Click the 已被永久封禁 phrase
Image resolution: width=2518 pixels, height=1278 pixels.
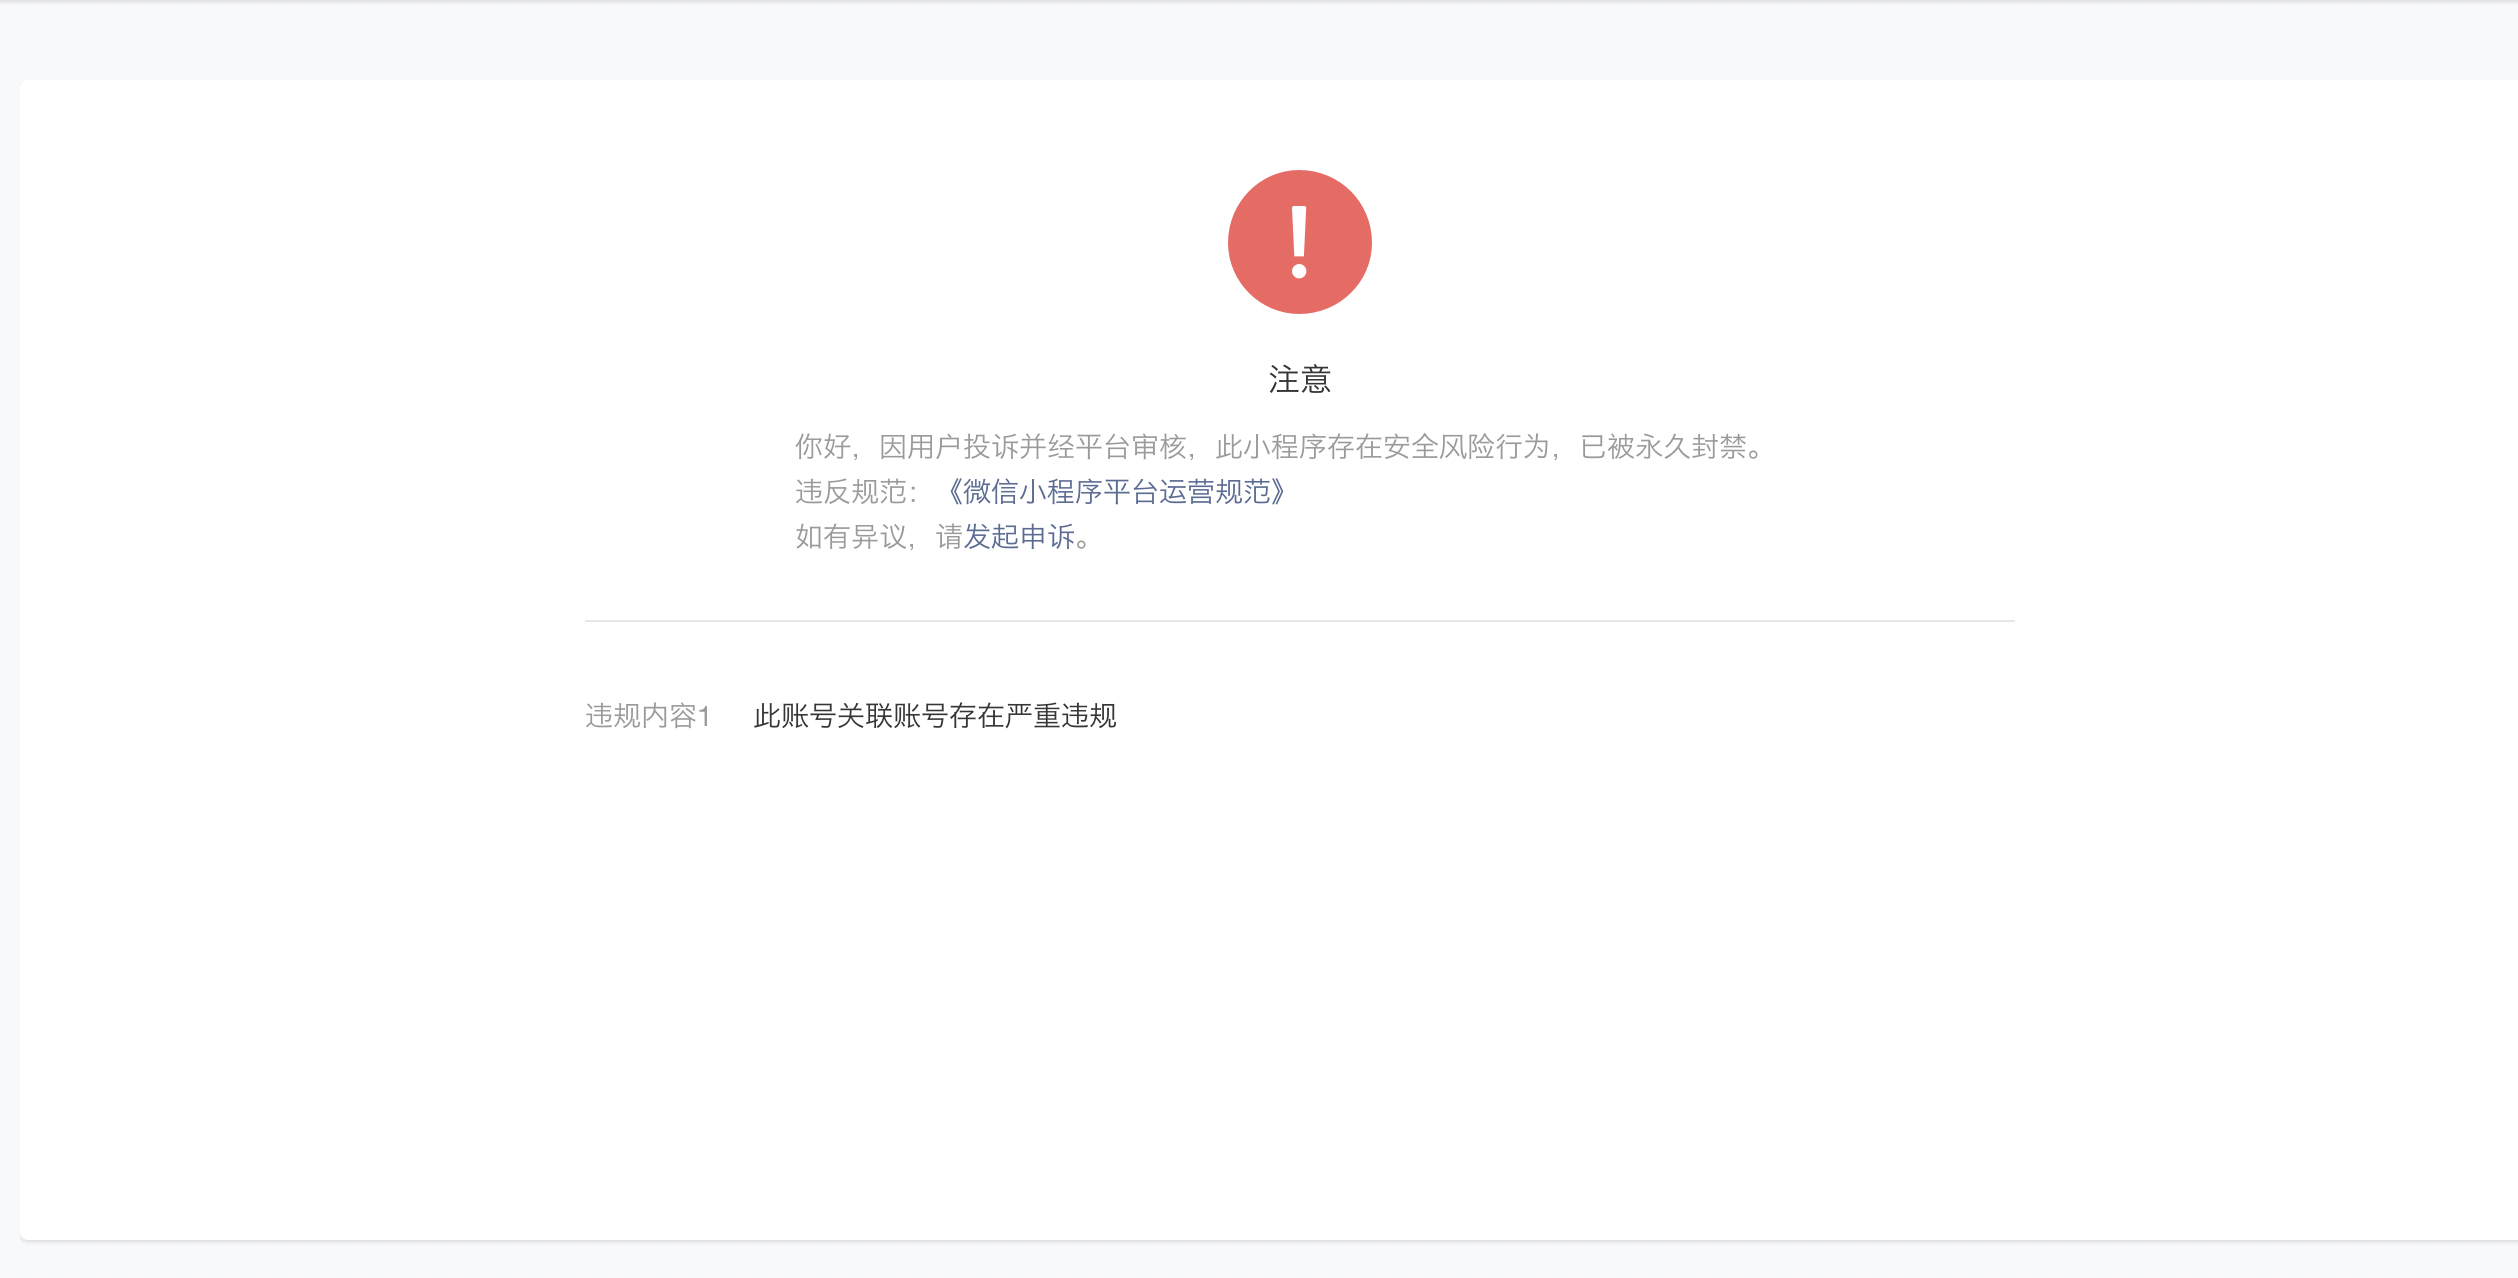pos(1663,447)
